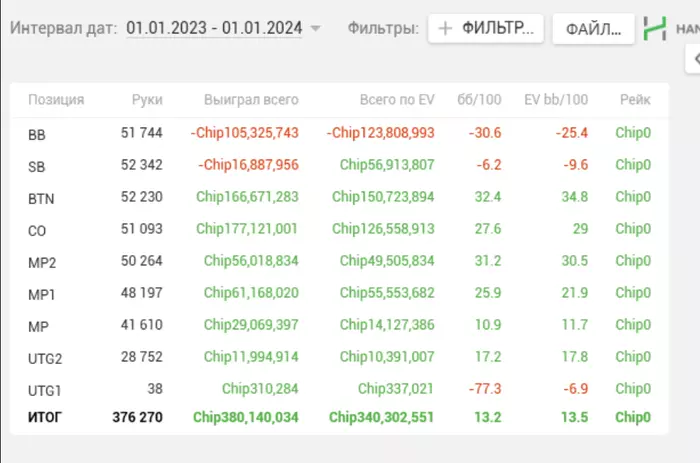The width and height of the screenshot is (700, 463).
Task: Sort by the Выиграл всего column header
Action: tap(251, 100)
